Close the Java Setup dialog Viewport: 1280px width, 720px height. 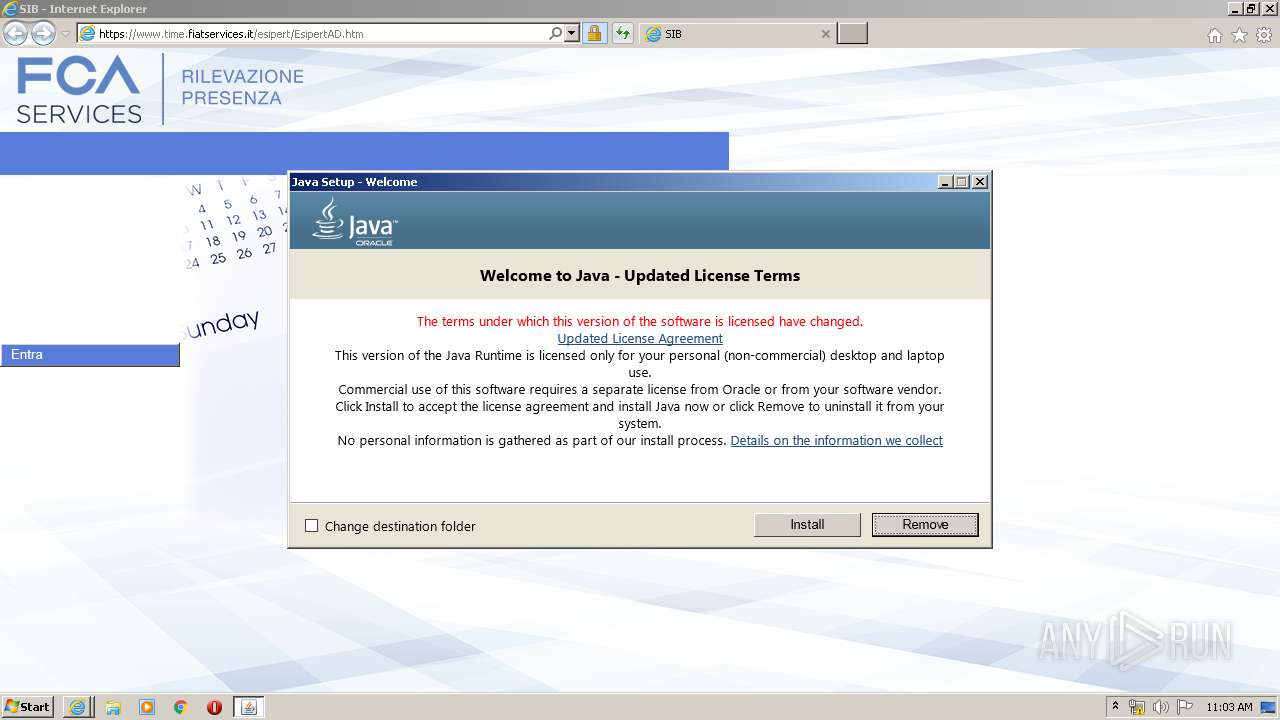[980, 182]
